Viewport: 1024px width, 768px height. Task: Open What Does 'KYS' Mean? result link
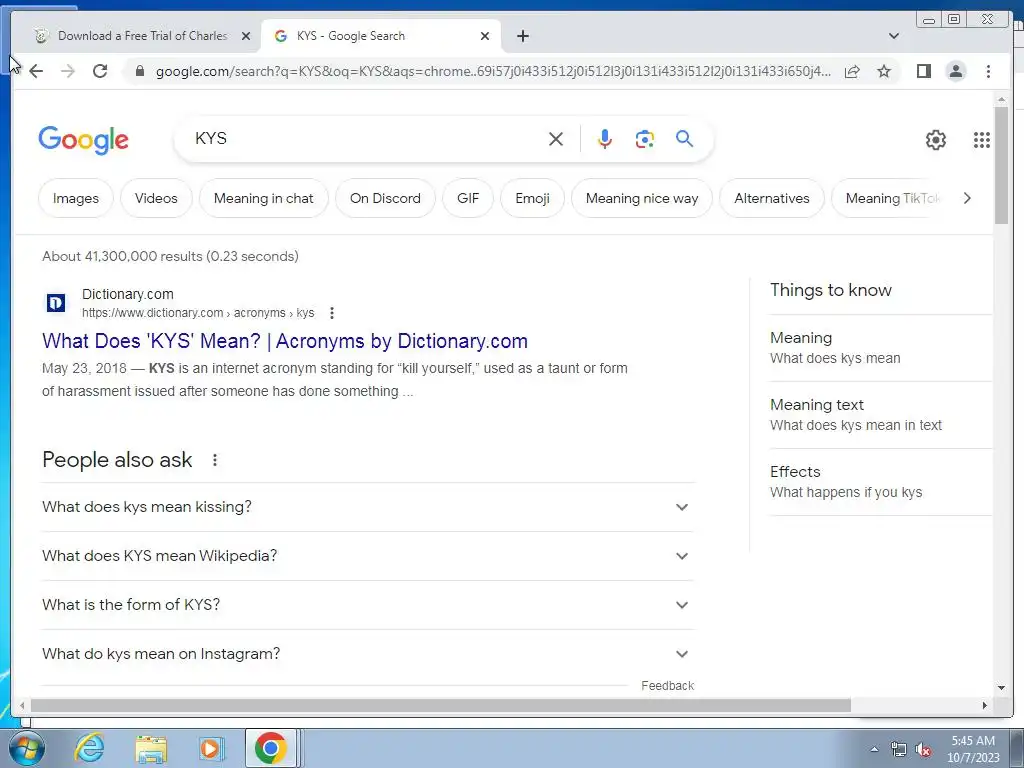coord(285,341)
